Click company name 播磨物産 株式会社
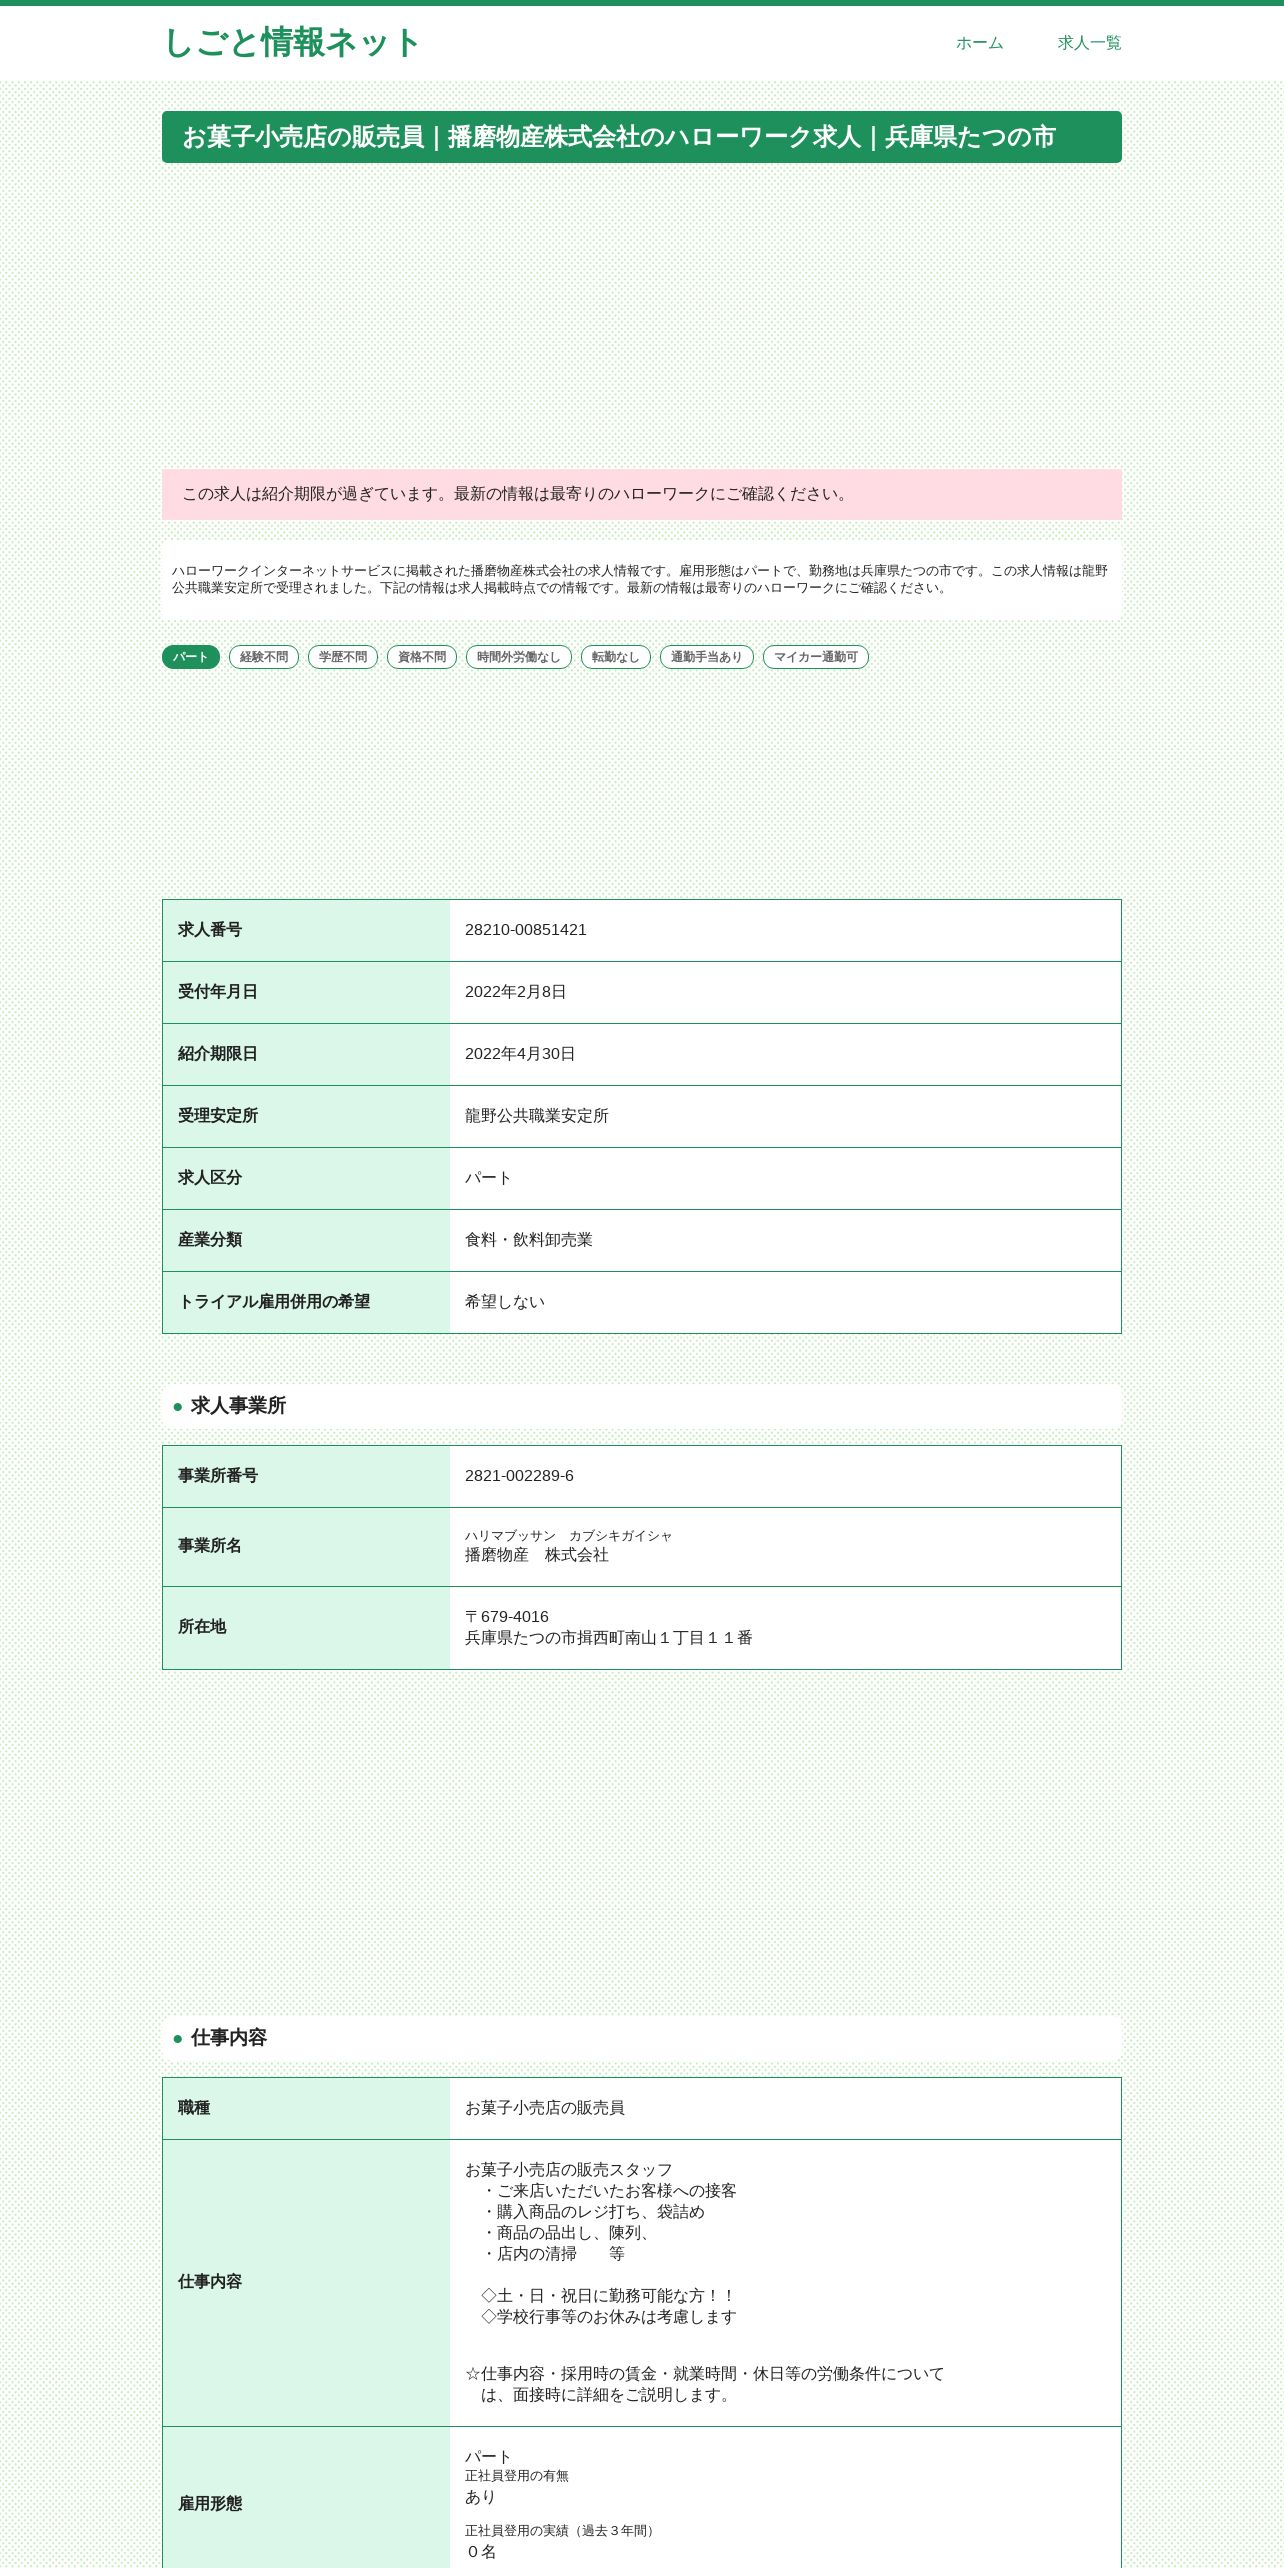 [x=537, y=1555]
